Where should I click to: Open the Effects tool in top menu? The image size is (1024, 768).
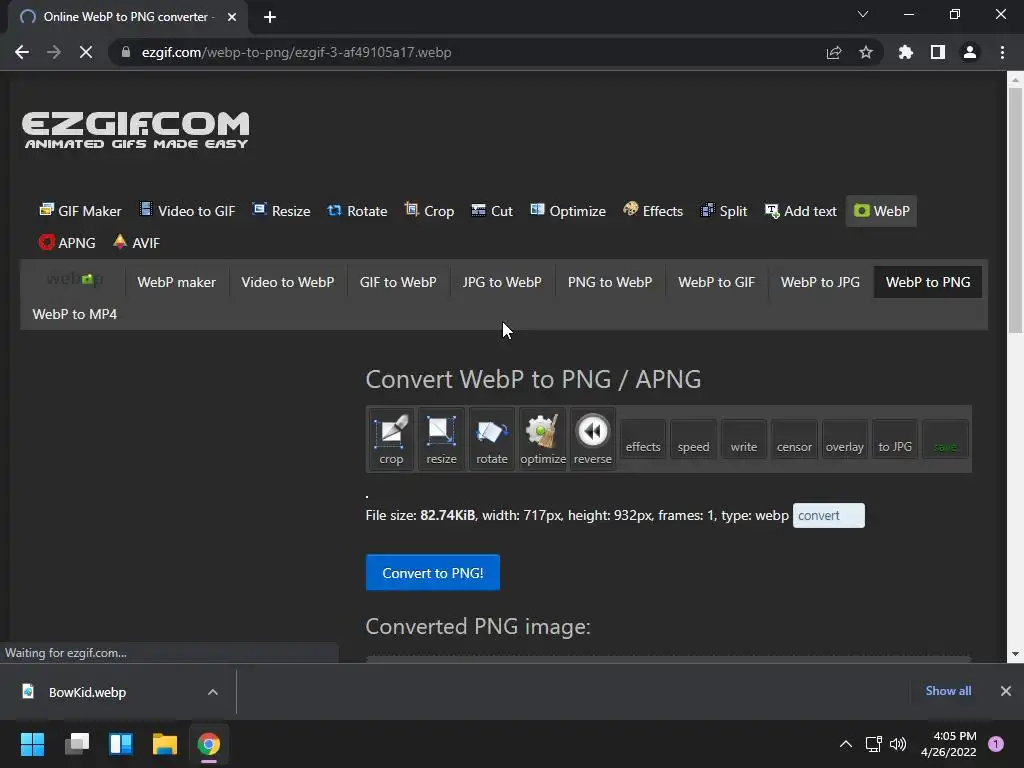tap(653, 211)
